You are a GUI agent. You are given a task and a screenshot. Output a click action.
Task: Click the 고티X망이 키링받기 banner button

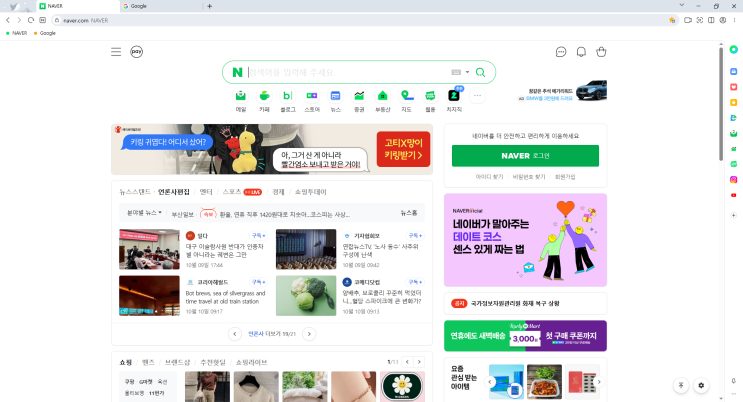point(403,149)
